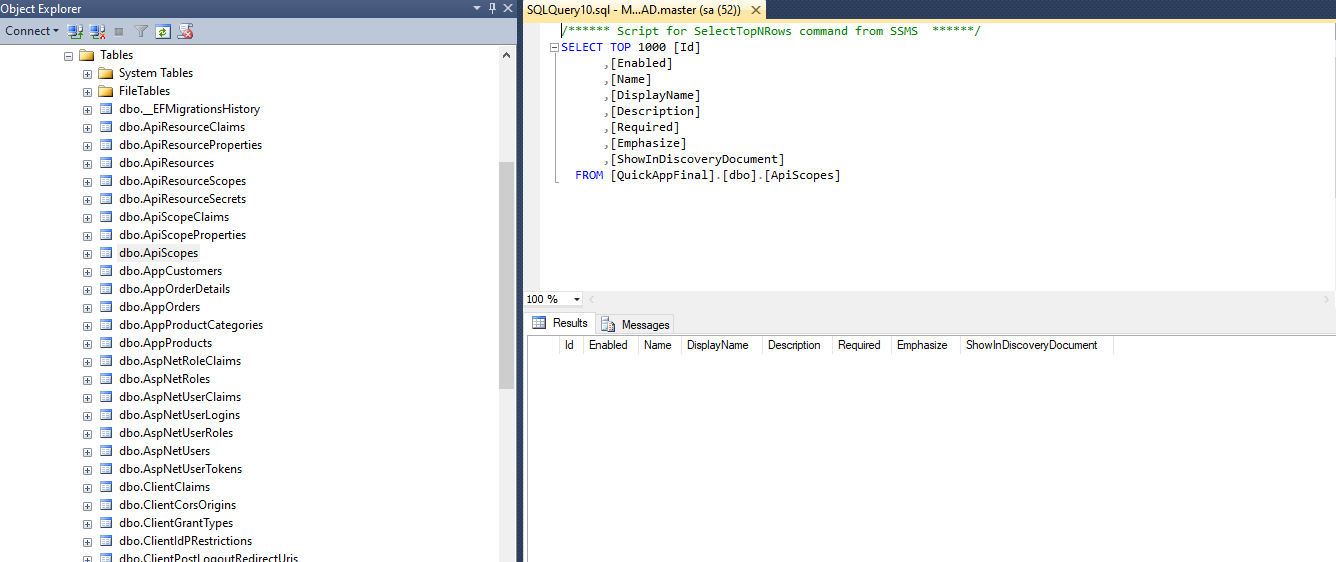Click the FROM [QuickAppFinal].[dbo].[ApiScopes] line

708,175
